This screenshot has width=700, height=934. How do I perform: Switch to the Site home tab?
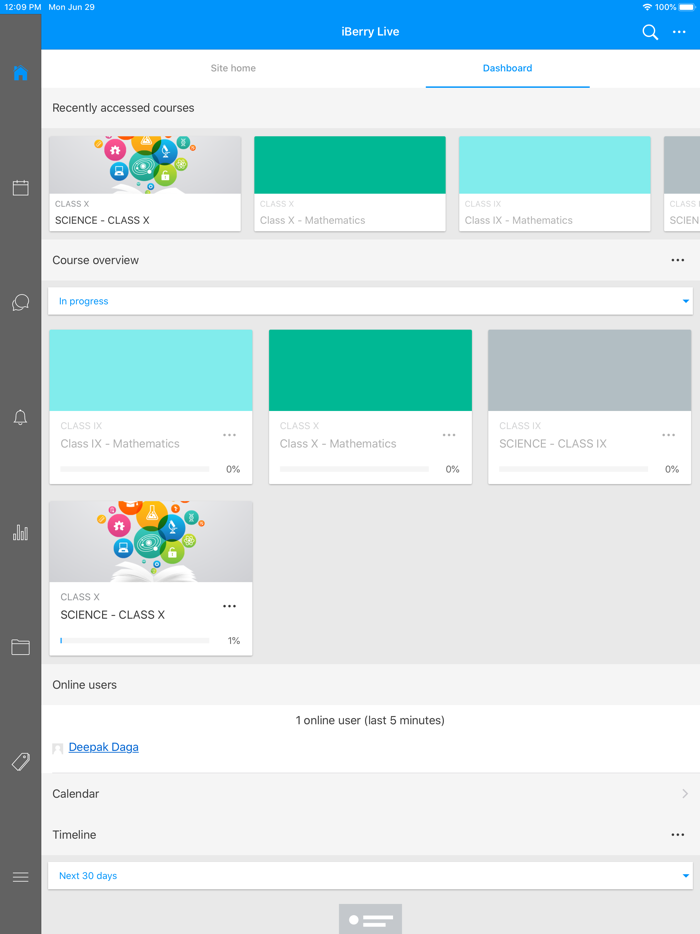233,68
